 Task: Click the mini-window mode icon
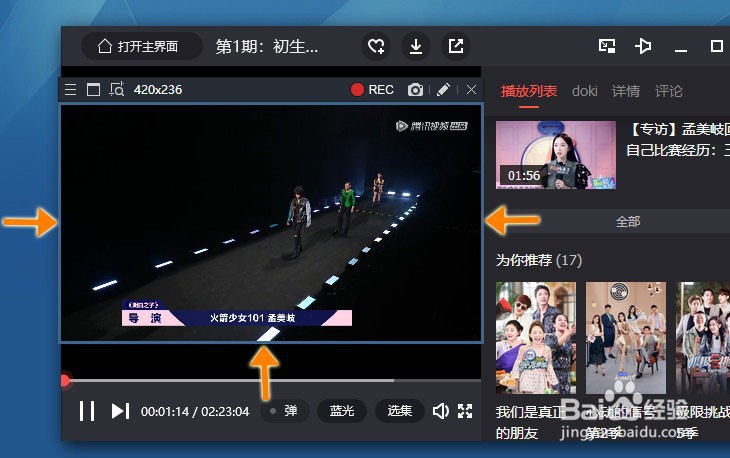[607, 46]
